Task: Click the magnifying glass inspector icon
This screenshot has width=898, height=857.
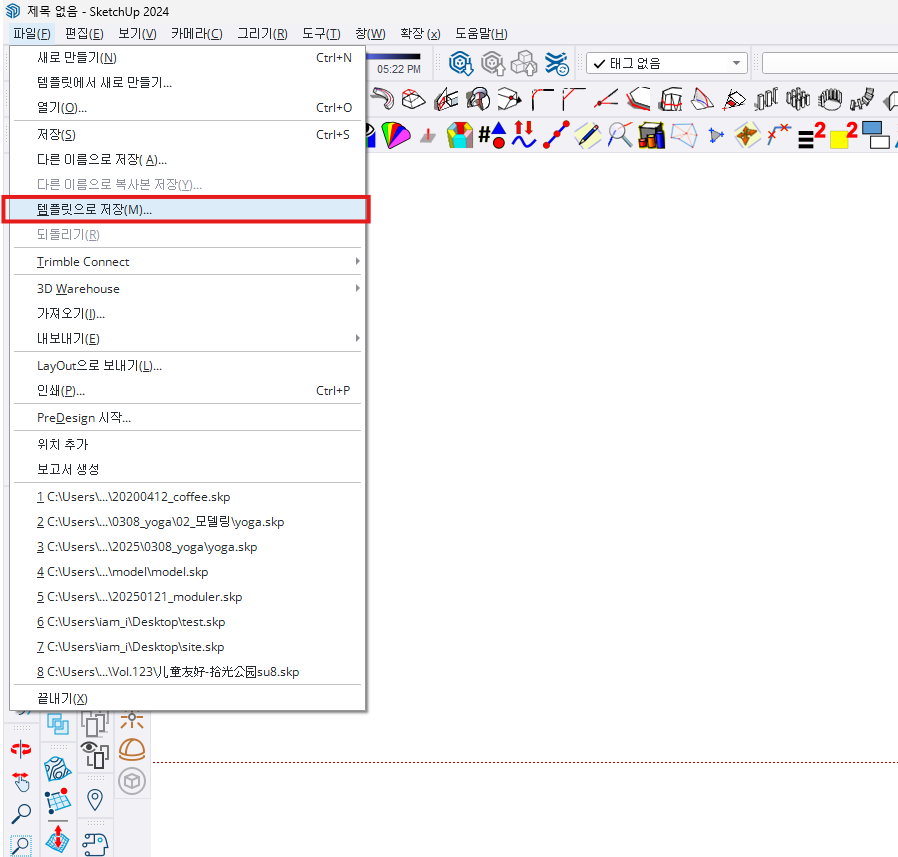Action: click(x=620, y=136)
